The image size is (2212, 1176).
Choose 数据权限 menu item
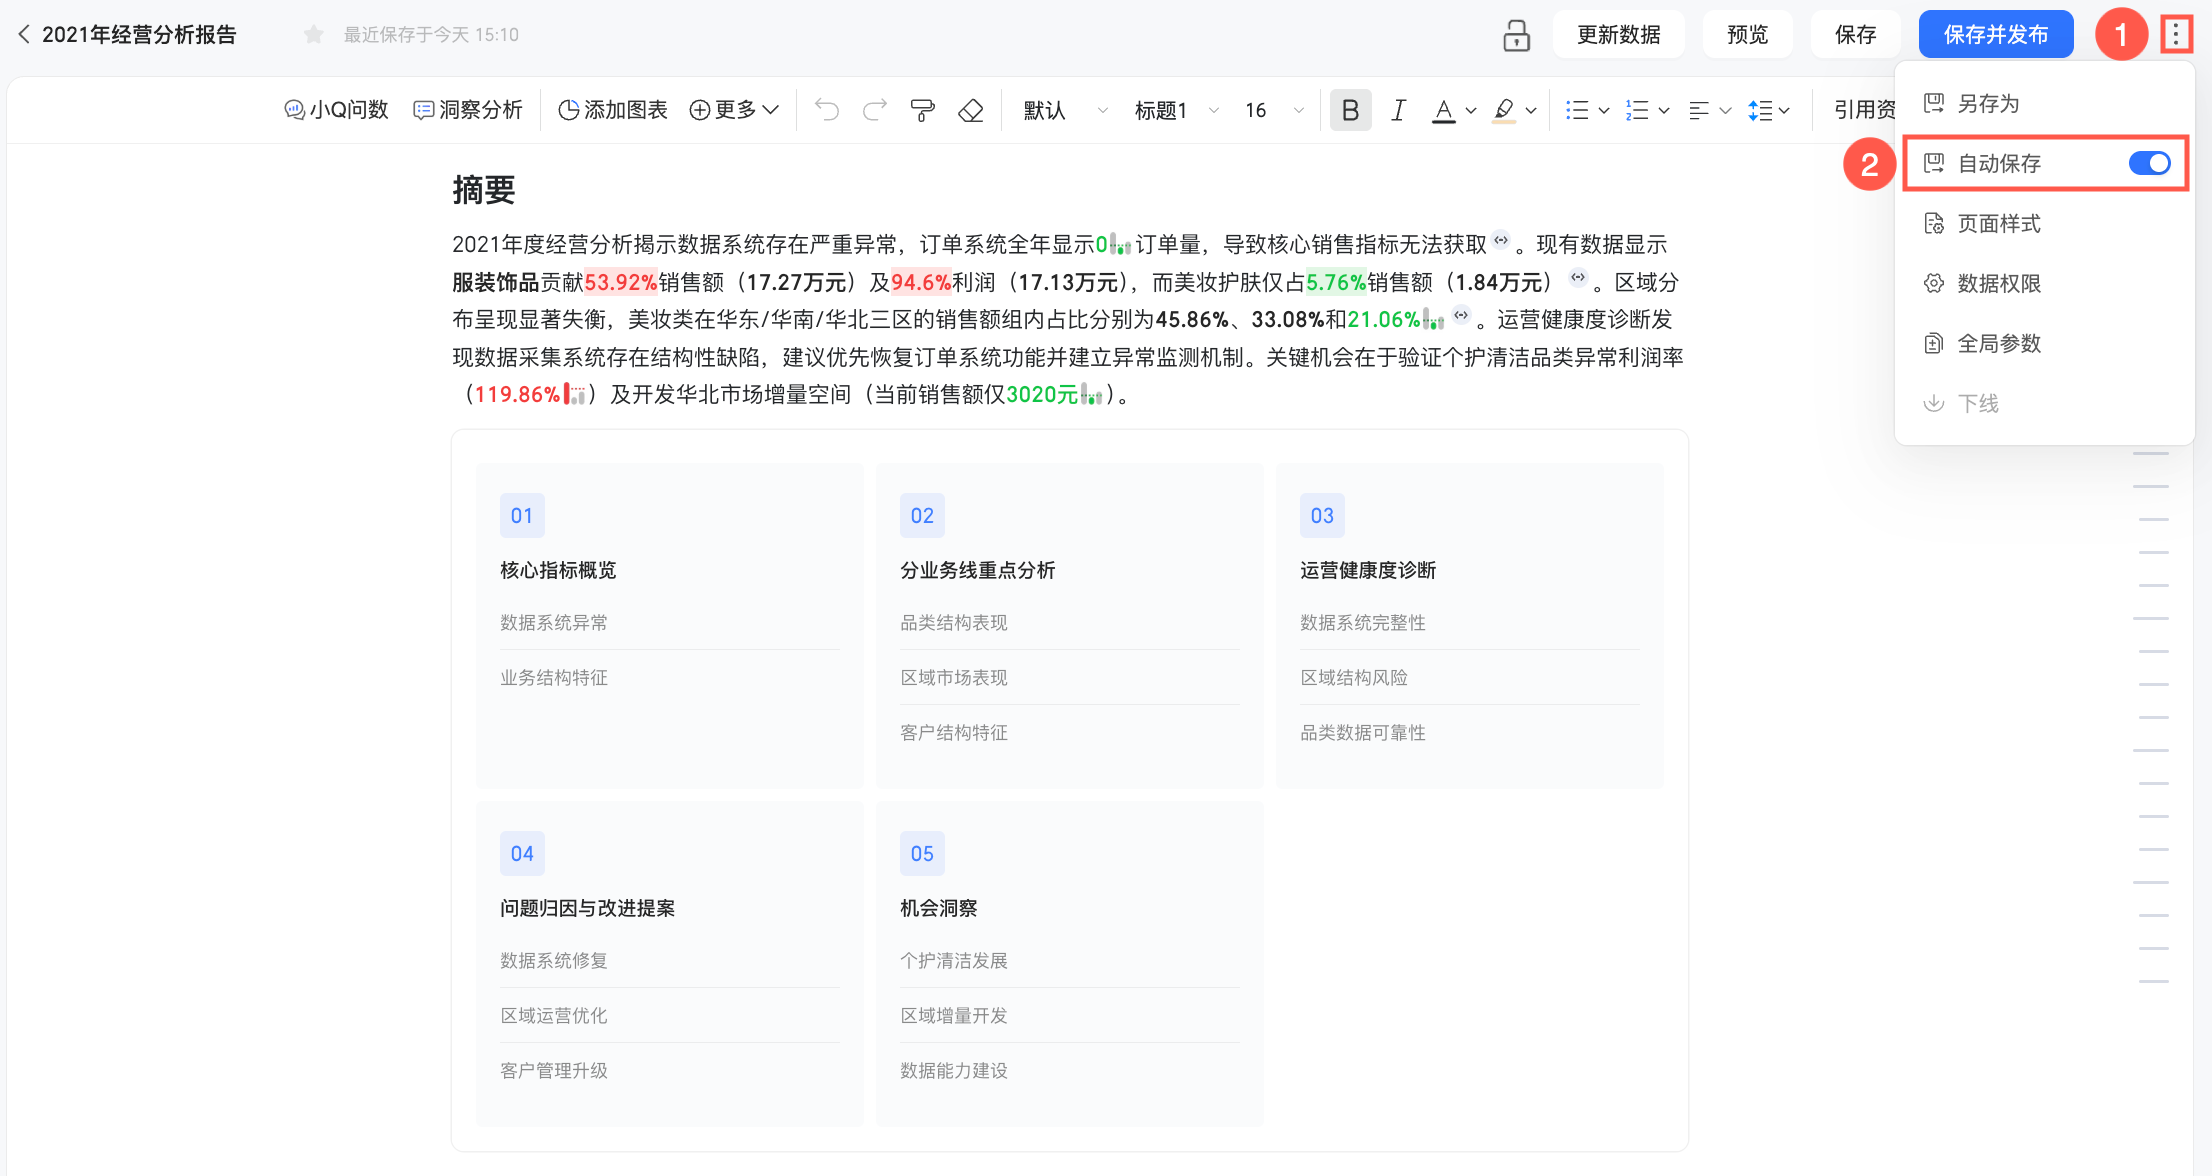pyautogui.click(x=1998, y=283)
